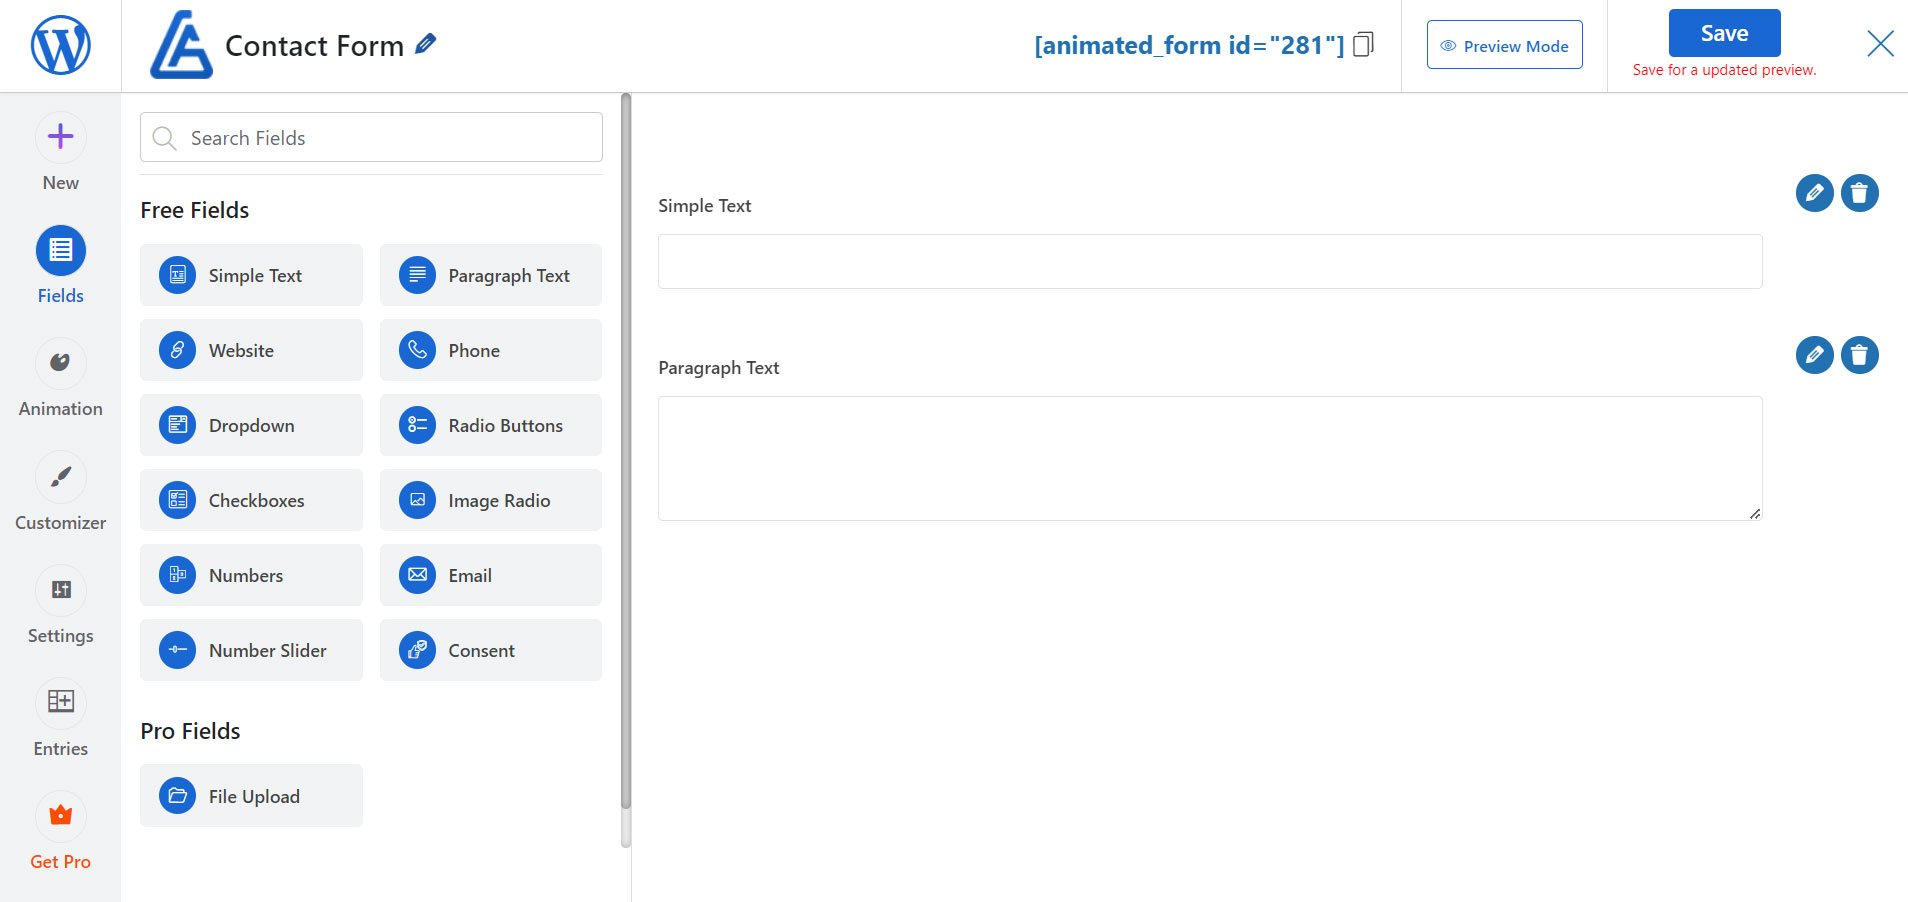Click the WordPress logo

[60, 45]
